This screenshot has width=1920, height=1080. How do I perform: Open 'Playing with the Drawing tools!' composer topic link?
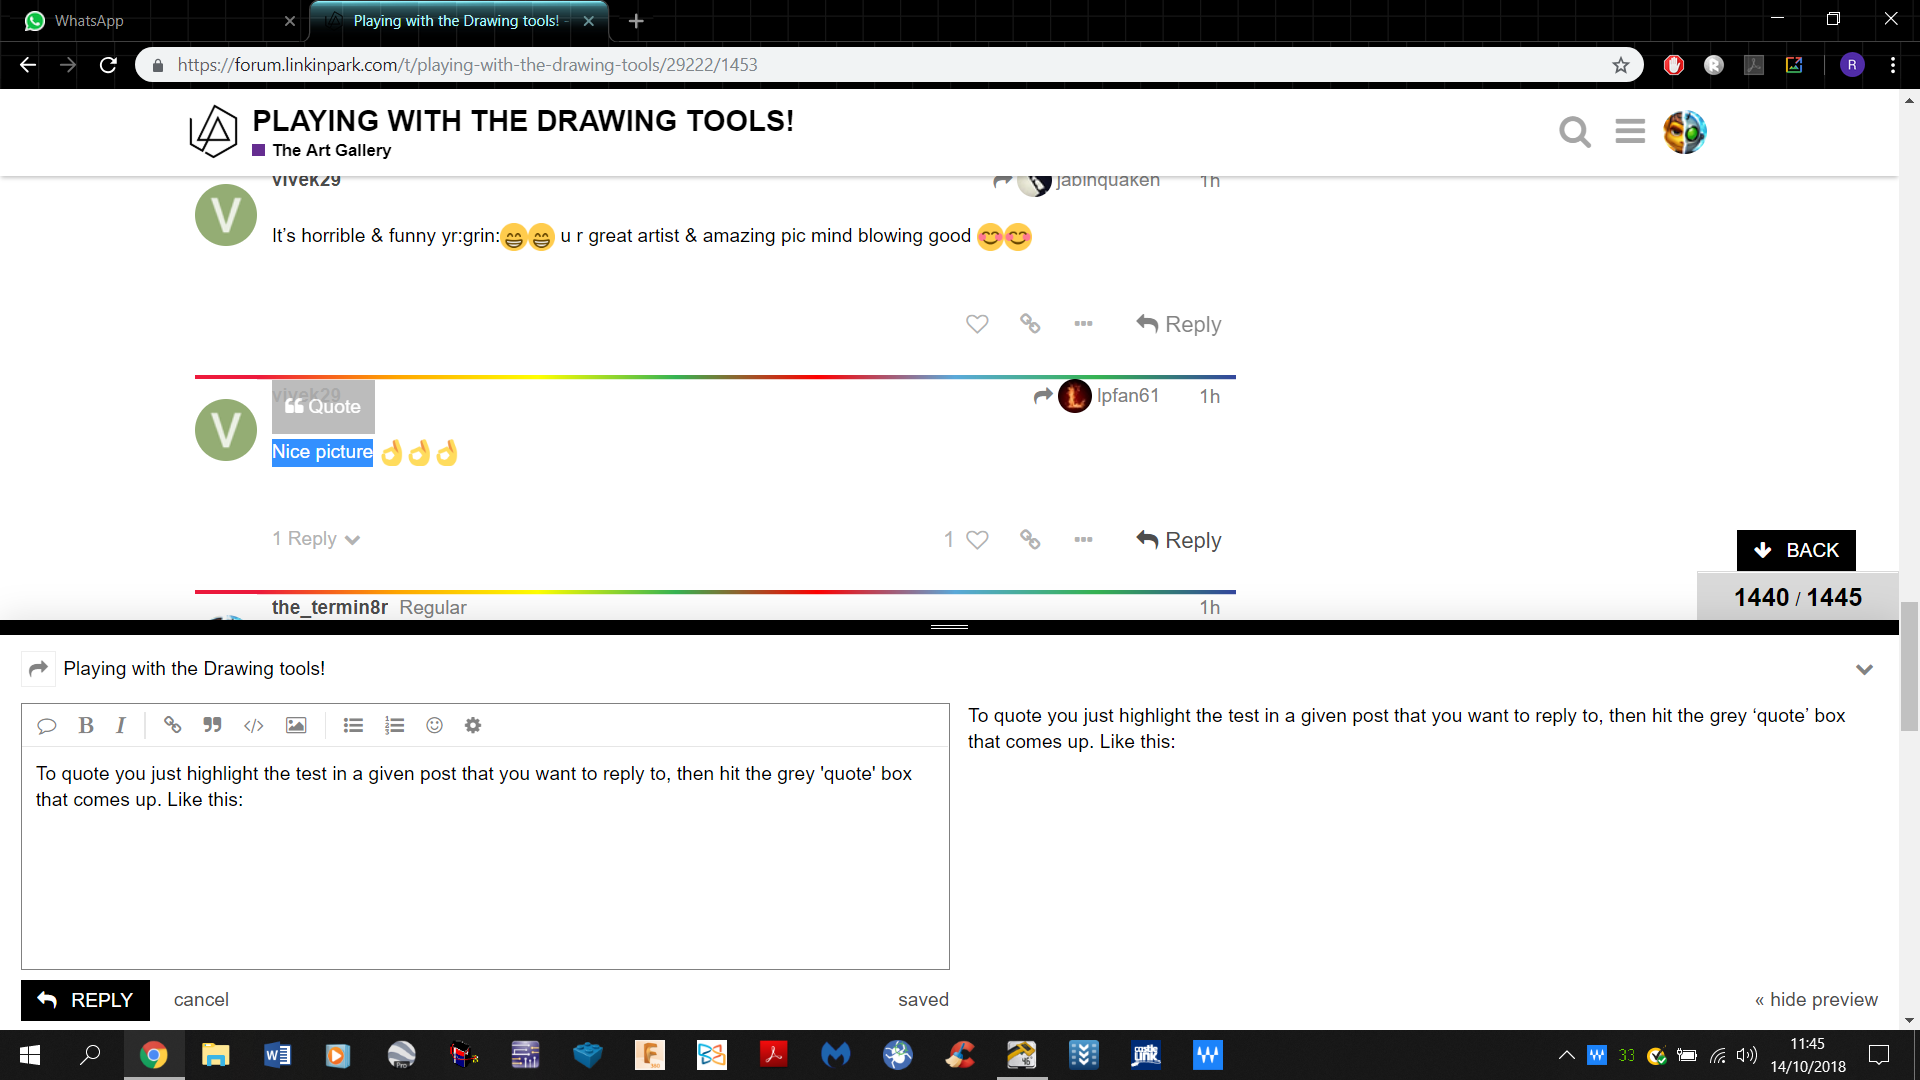tap(194, 669)
